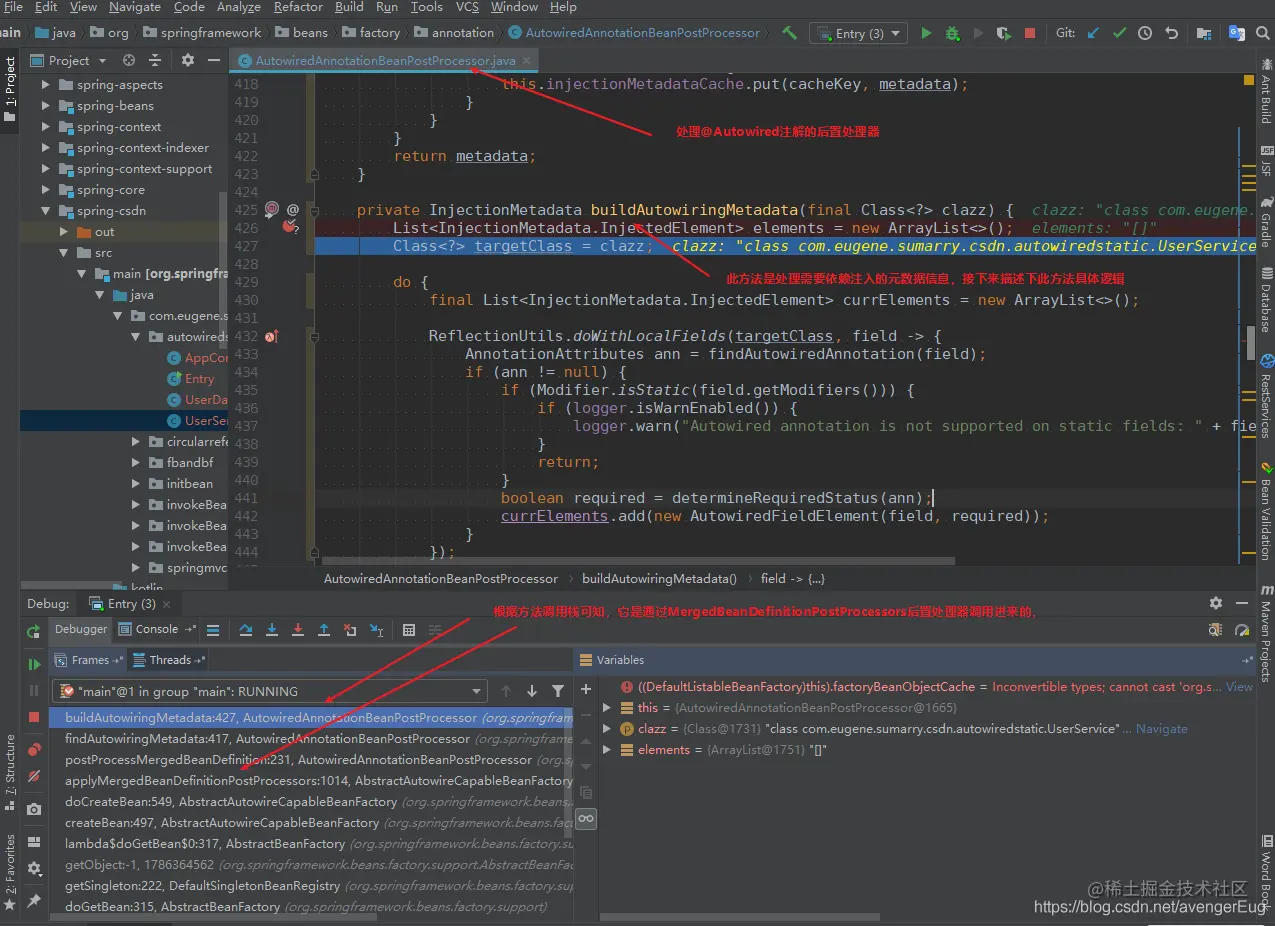
Task: Toggle Mute Breakpoints icon in debug sidebar
Action: pos(34,776)
